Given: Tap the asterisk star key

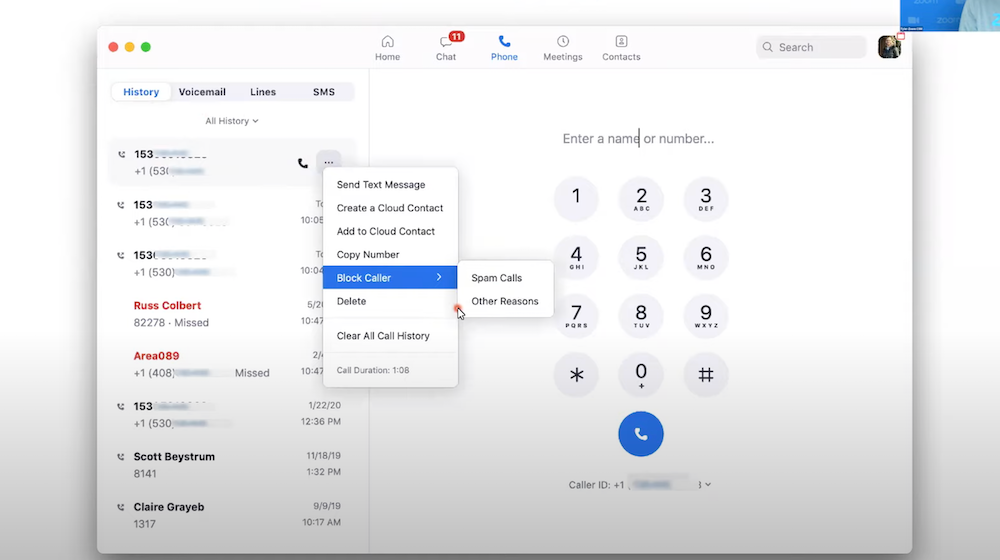Looking at the screenshot, I should (x=576, y=374).
